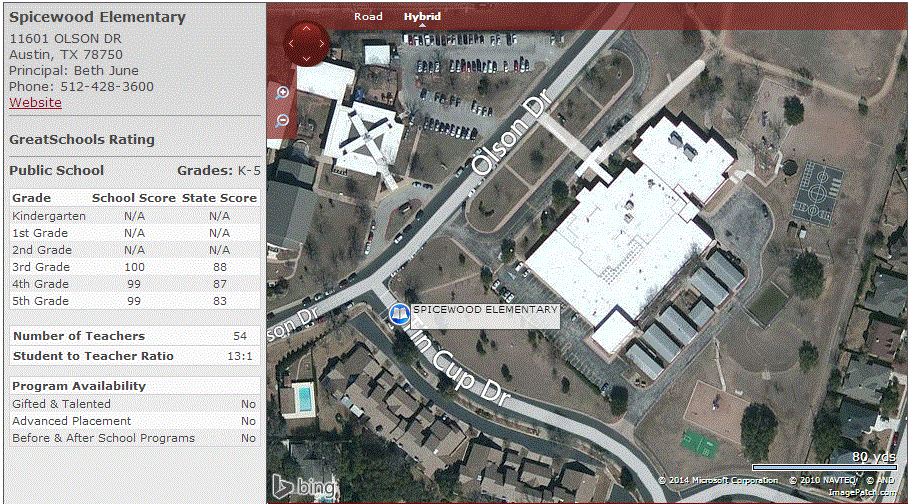This screenshot has height=504, width=910.
Task: Click the Grade column header
Action: click(x=31, y=198)
